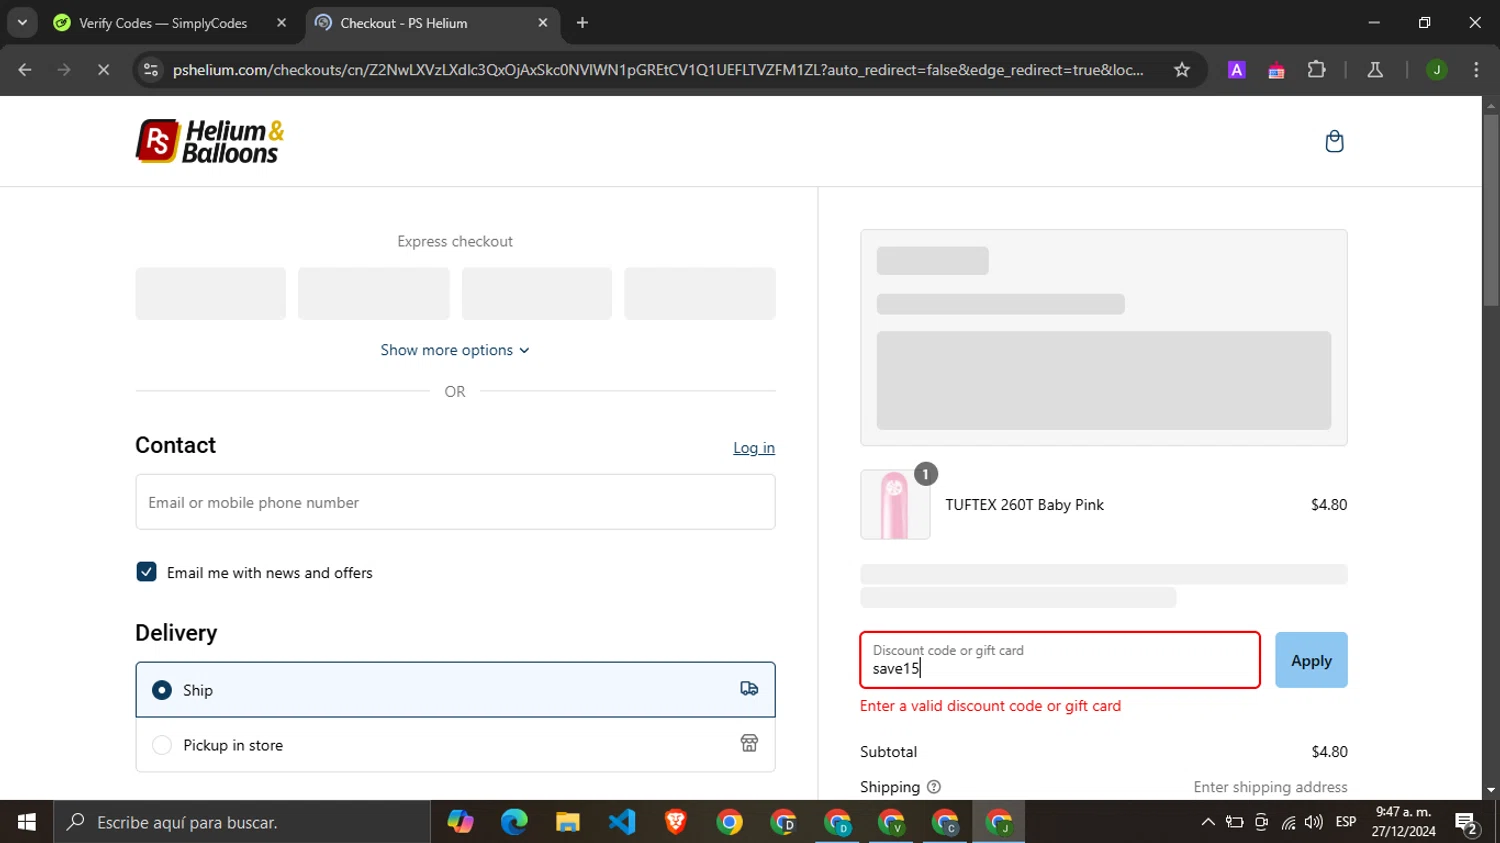This screenshot has width=1500, height=843.
Task: Show hidden system tray icons
Action: pos(1208,822)
